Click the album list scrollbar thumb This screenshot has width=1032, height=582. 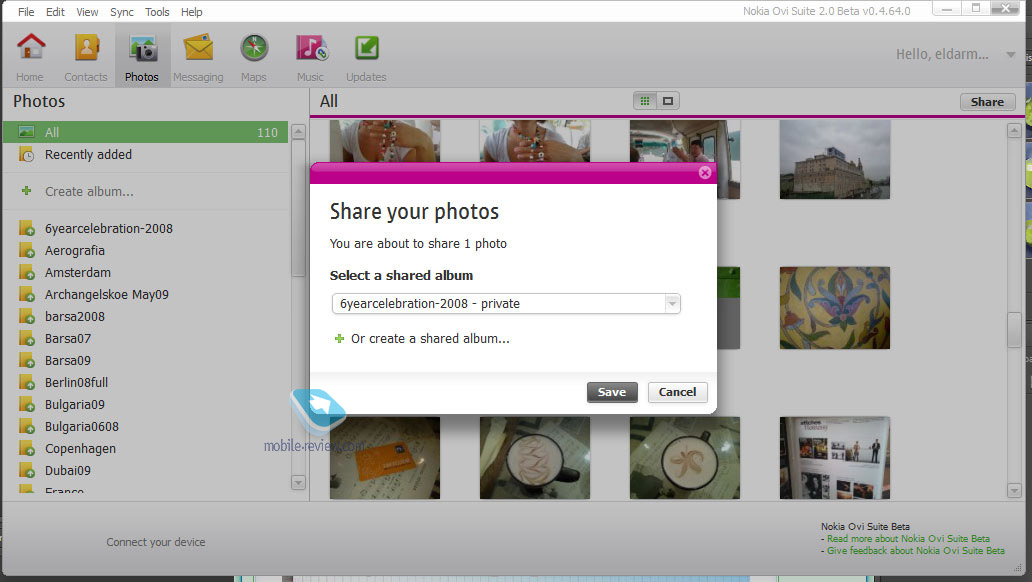[298, 209]
